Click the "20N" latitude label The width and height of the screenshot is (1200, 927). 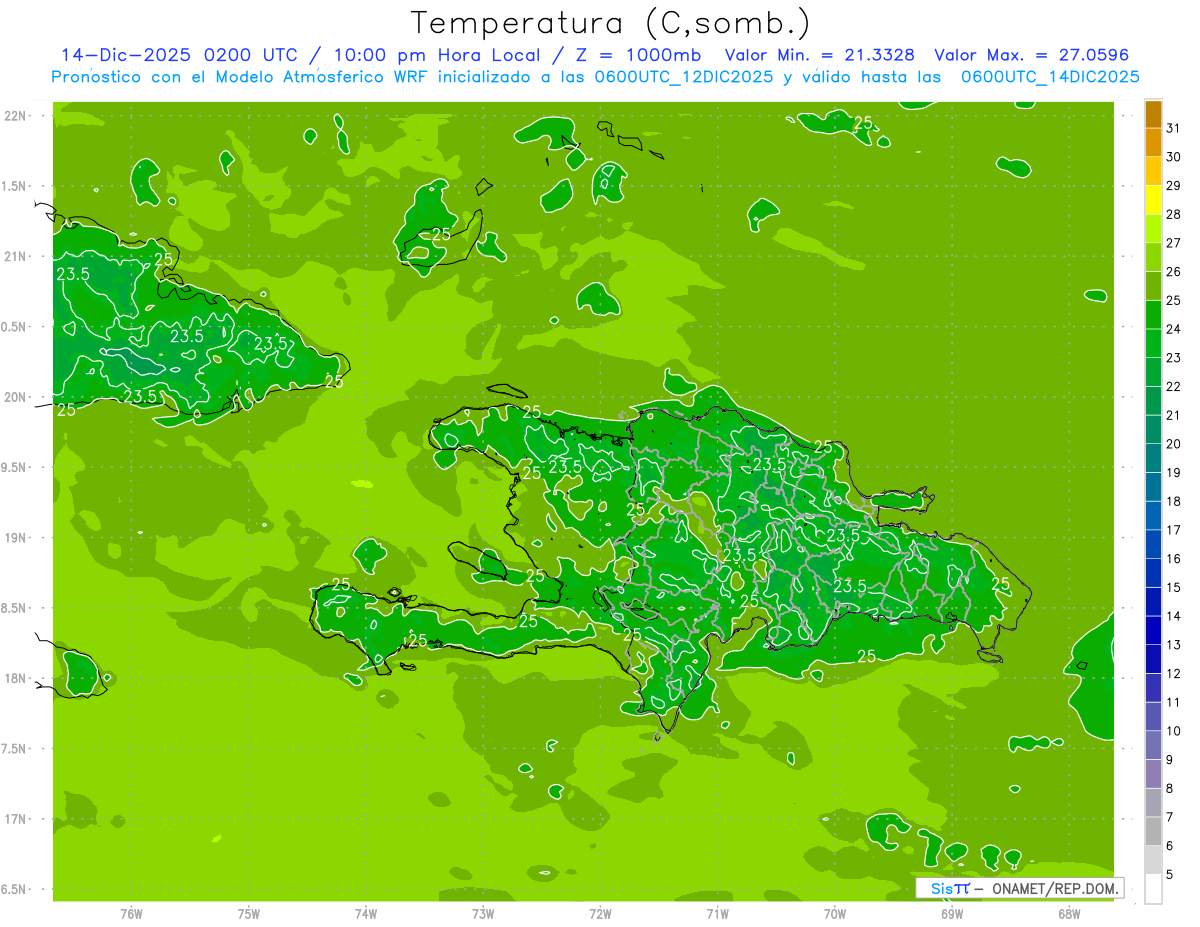pos(16,397)
